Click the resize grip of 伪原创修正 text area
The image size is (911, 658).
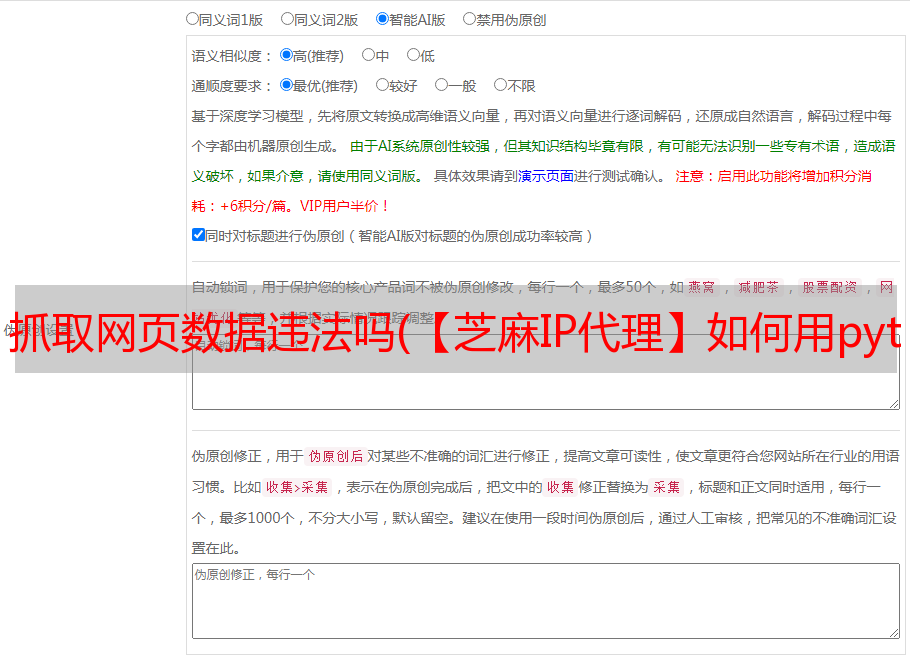(x=894, y=633)
